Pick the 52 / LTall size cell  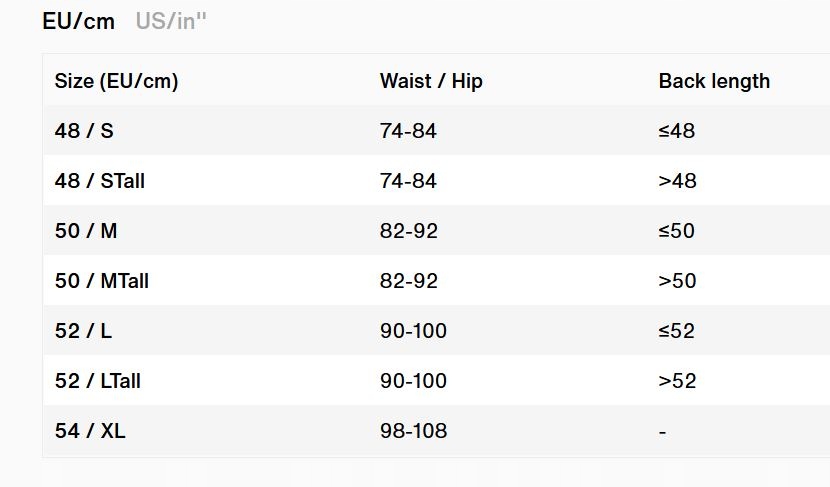[x=97, y=381]
